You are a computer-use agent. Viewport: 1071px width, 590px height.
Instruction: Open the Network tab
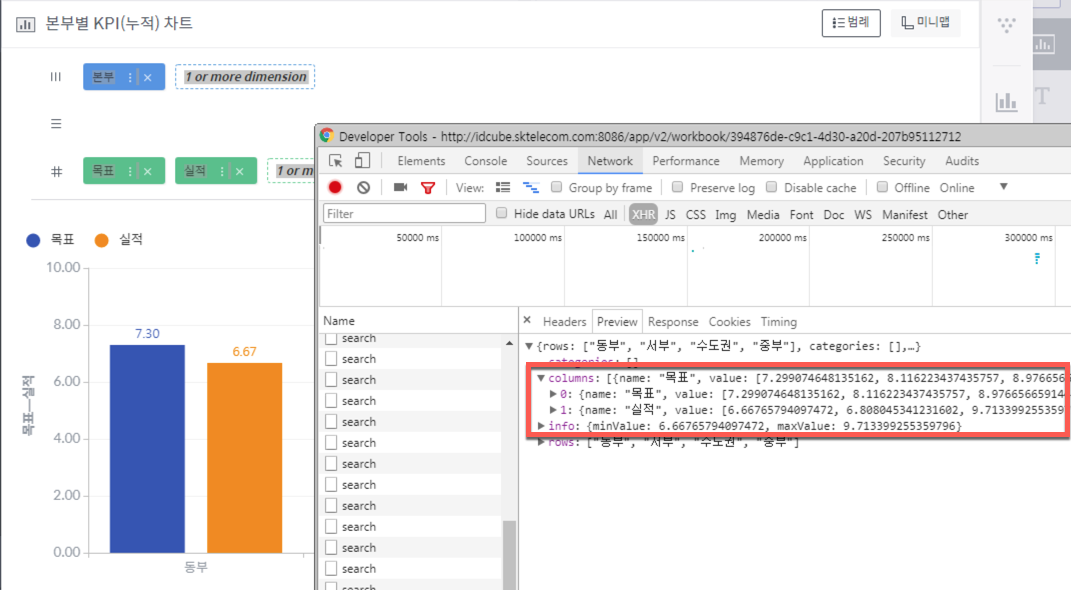click(x=610, y=160)
